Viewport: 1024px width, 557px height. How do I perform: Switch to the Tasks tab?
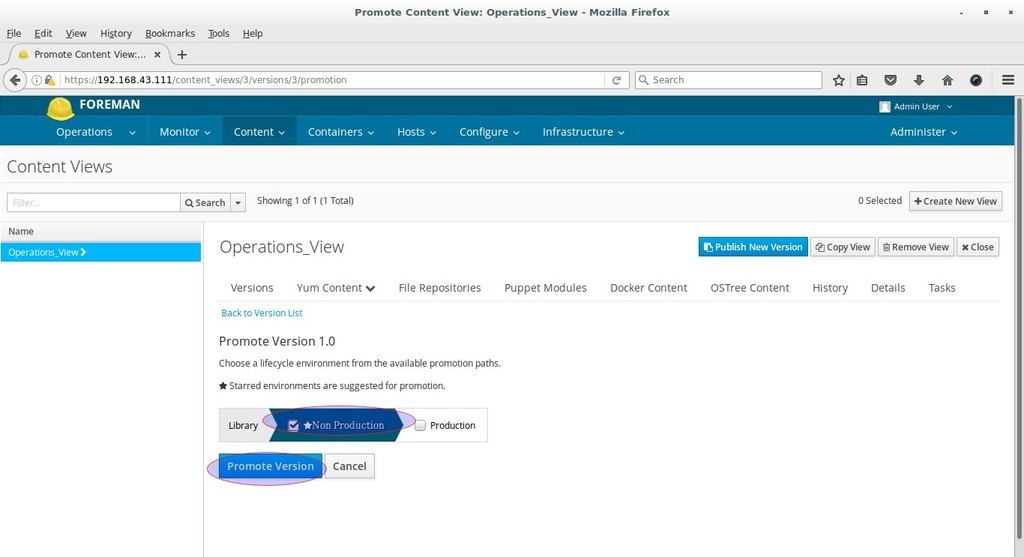(x=942, y=288)
